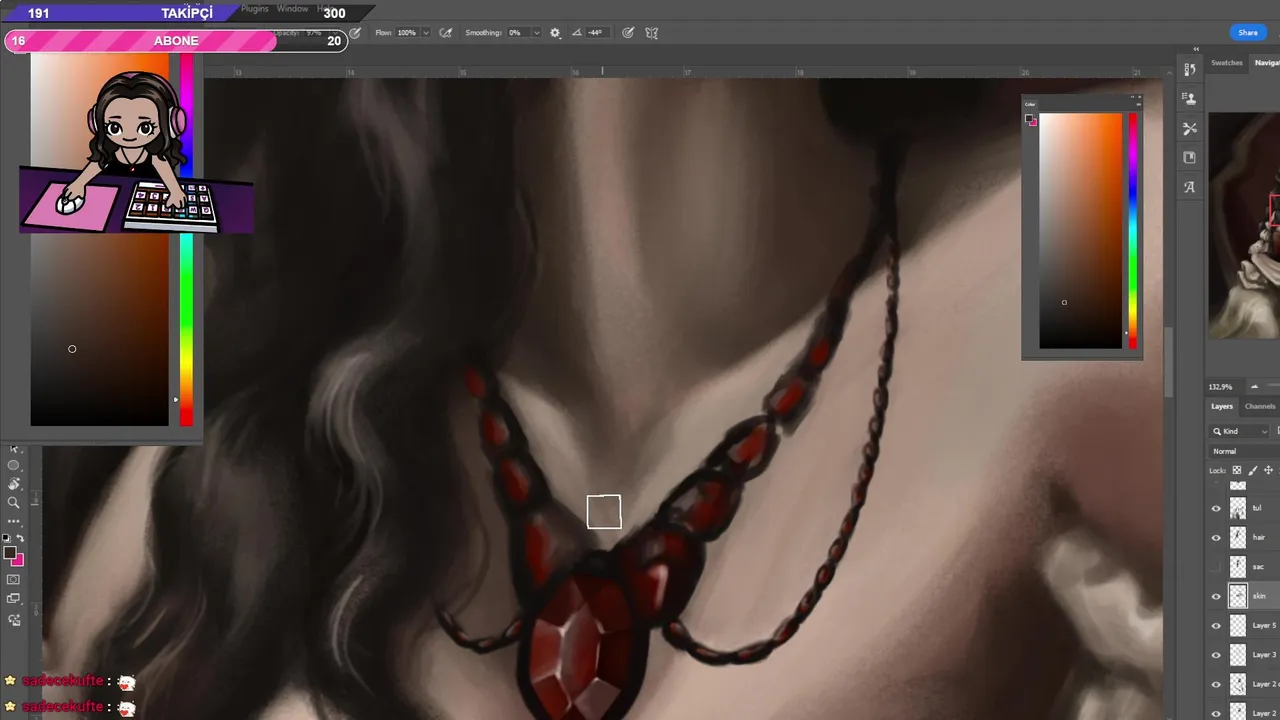
Task: Collapse right panels double-arrow
Action: 1196,49
